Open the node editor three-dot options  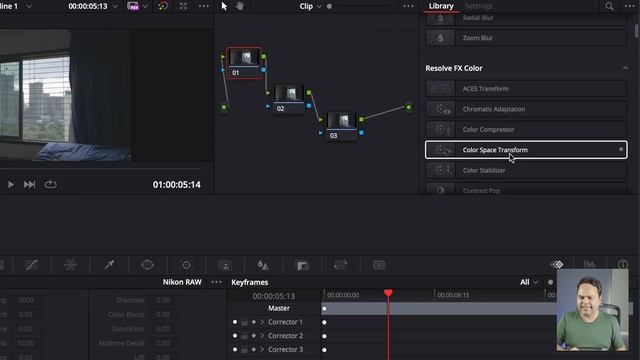tap(409, 6)
